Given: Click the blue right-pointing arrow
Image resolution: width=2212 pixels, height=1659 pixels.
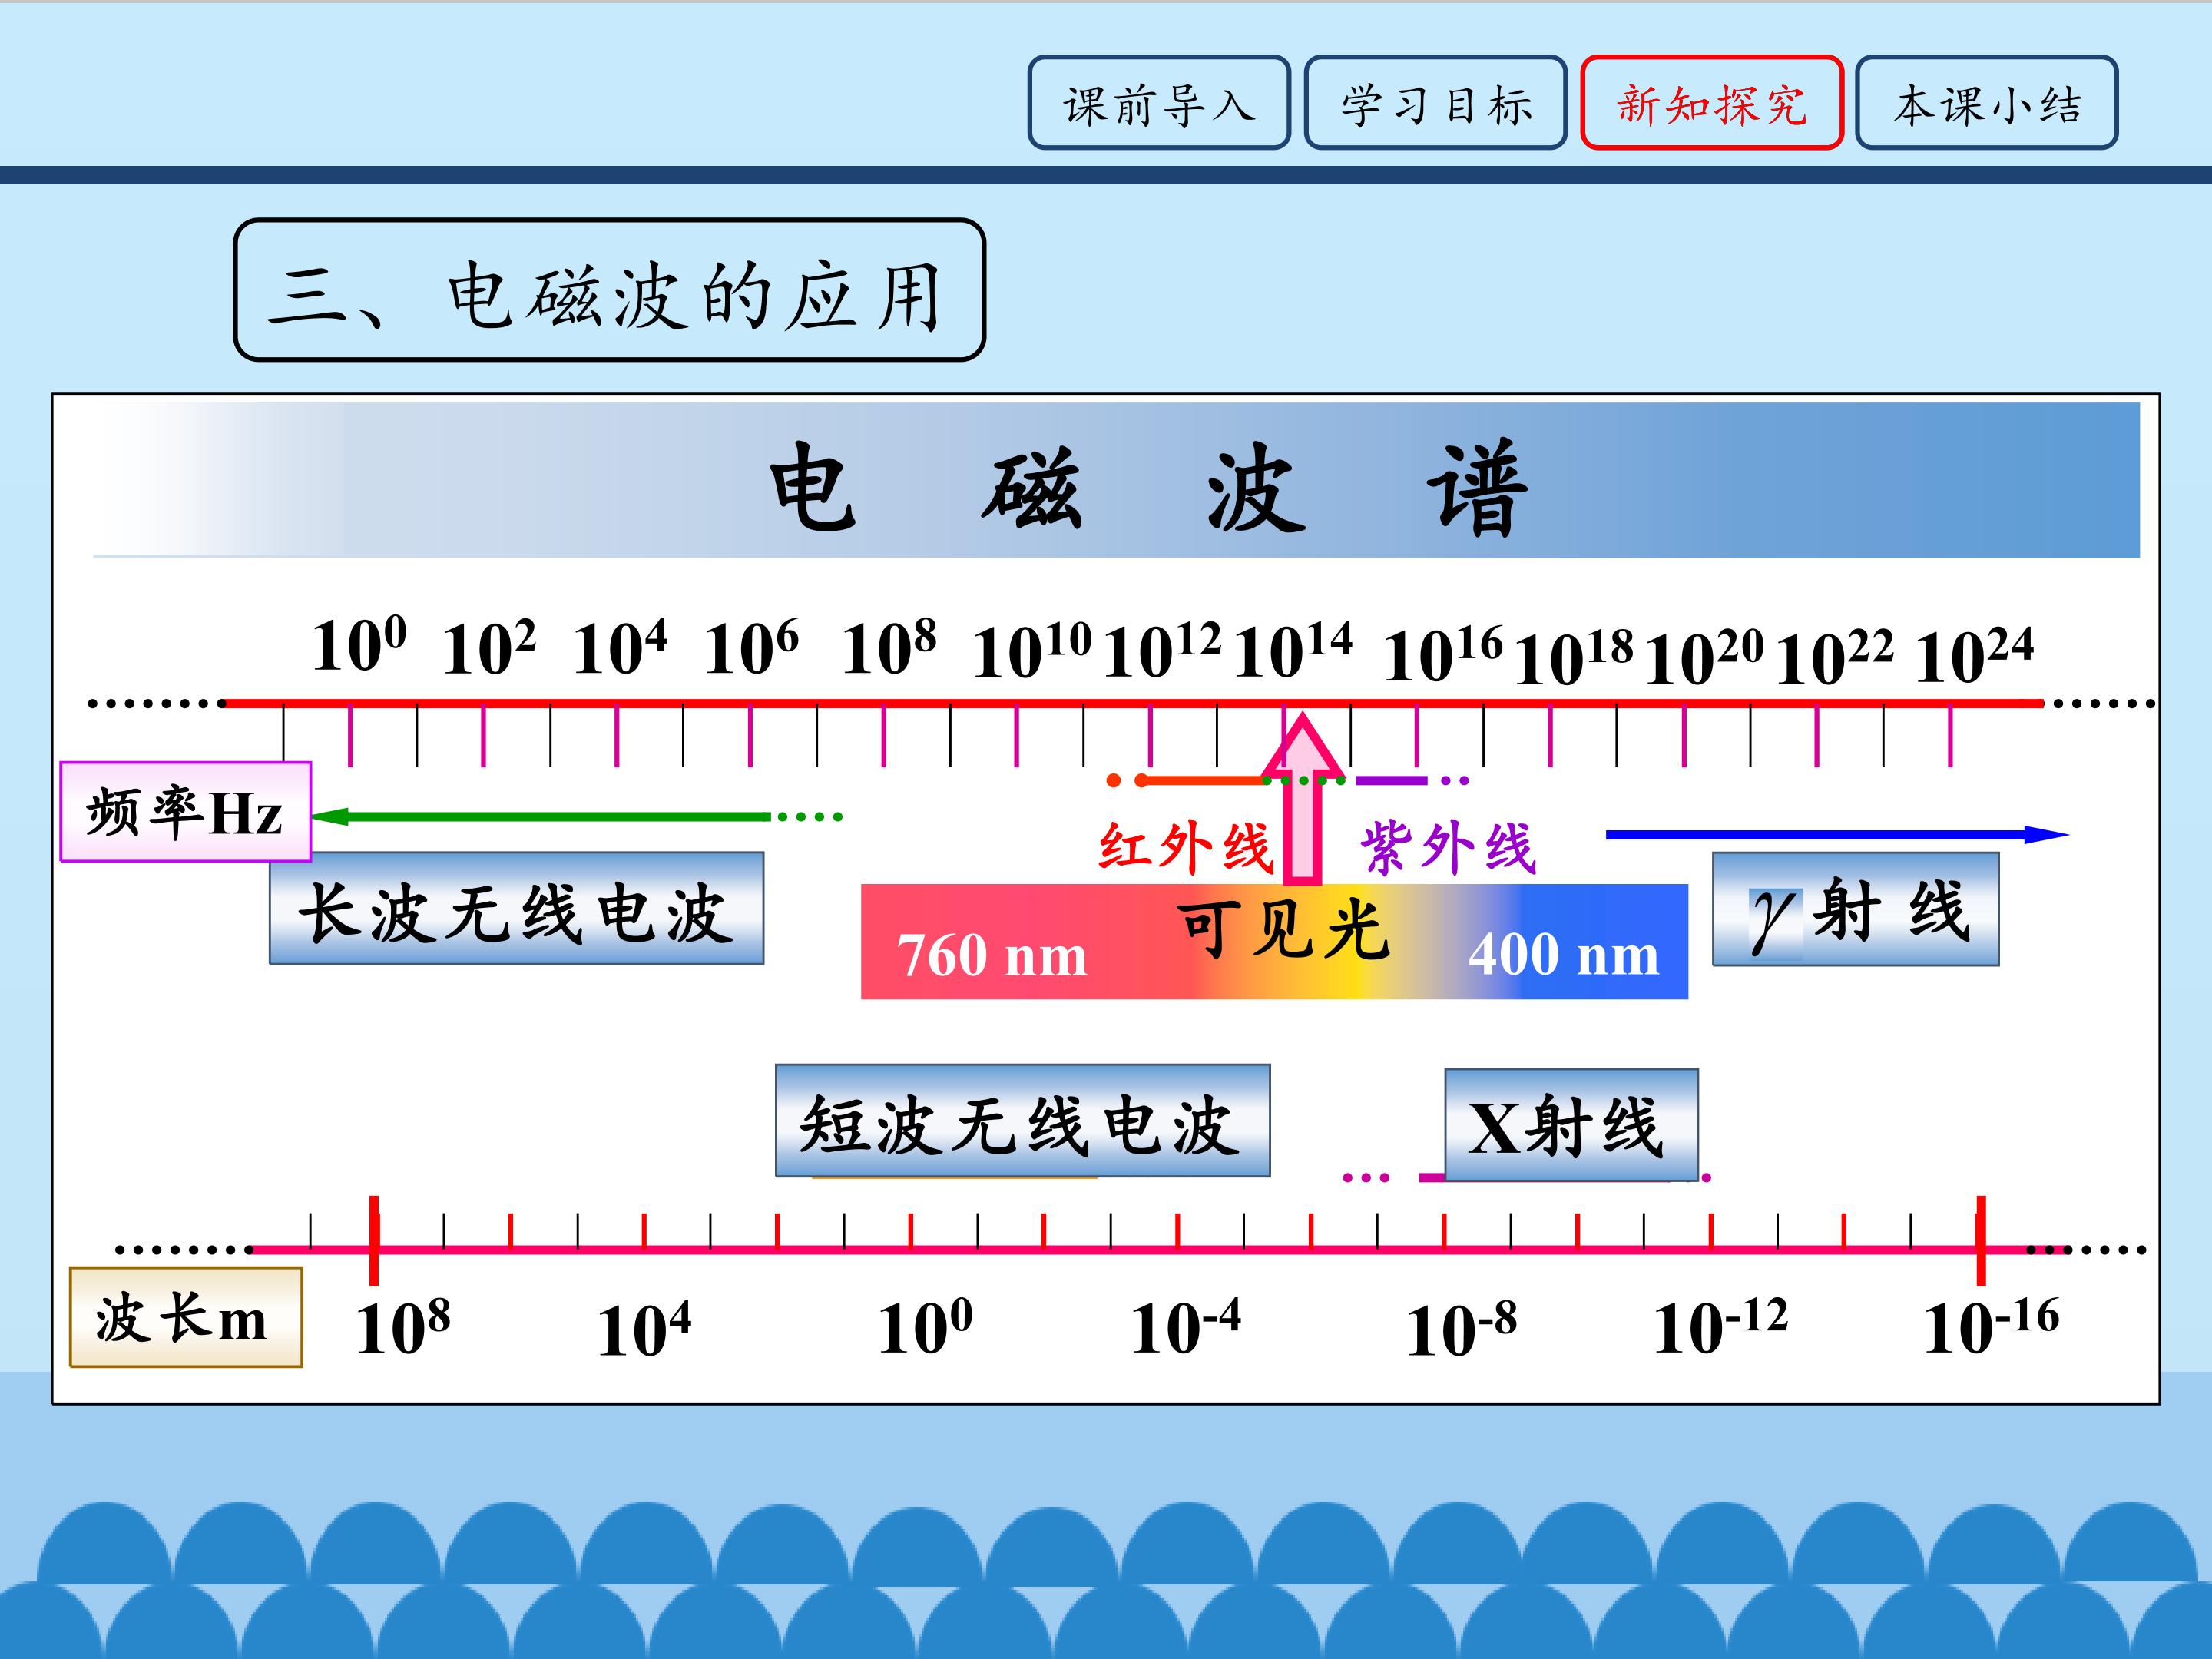Looking at the screenshot, I should pos(1837,834).
